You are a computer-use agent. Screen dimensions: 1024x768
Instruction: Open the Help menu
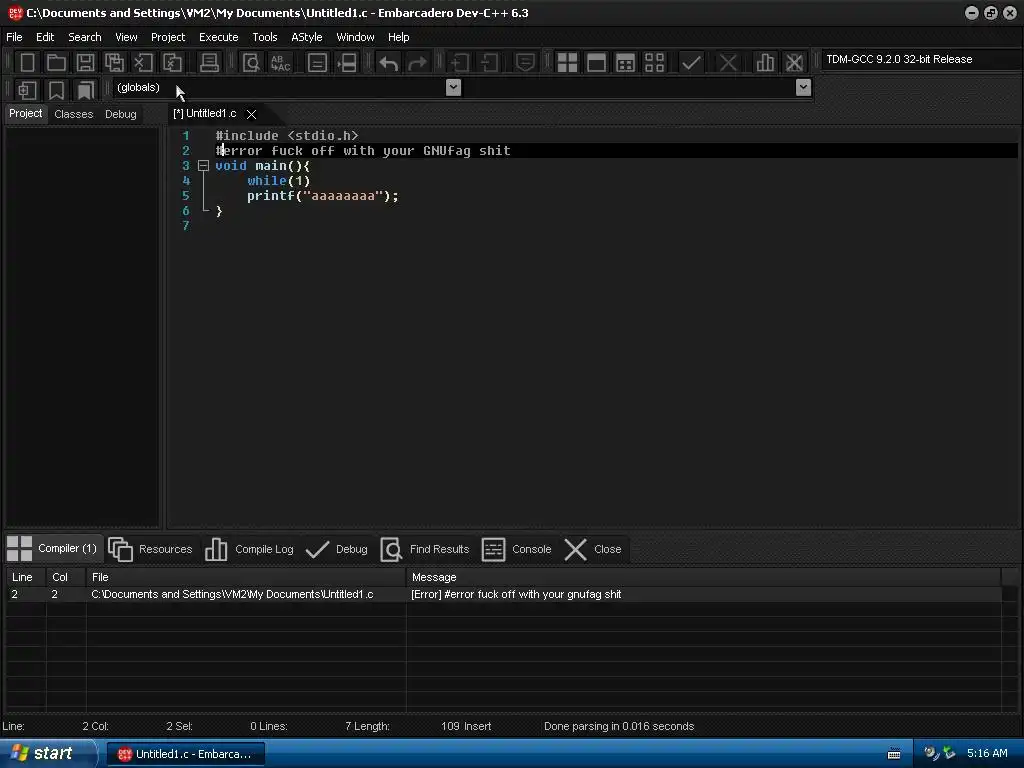pos(398,37)
